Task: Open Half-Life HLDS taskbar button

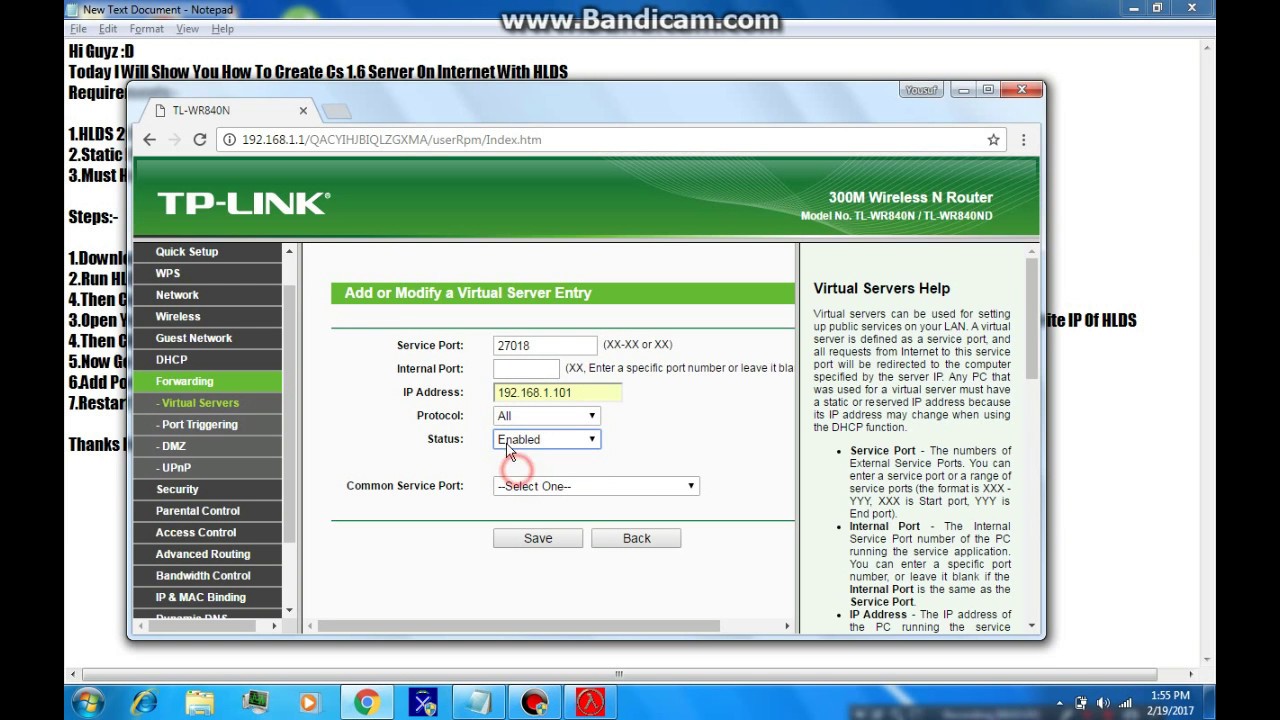Action: point(590,703)
